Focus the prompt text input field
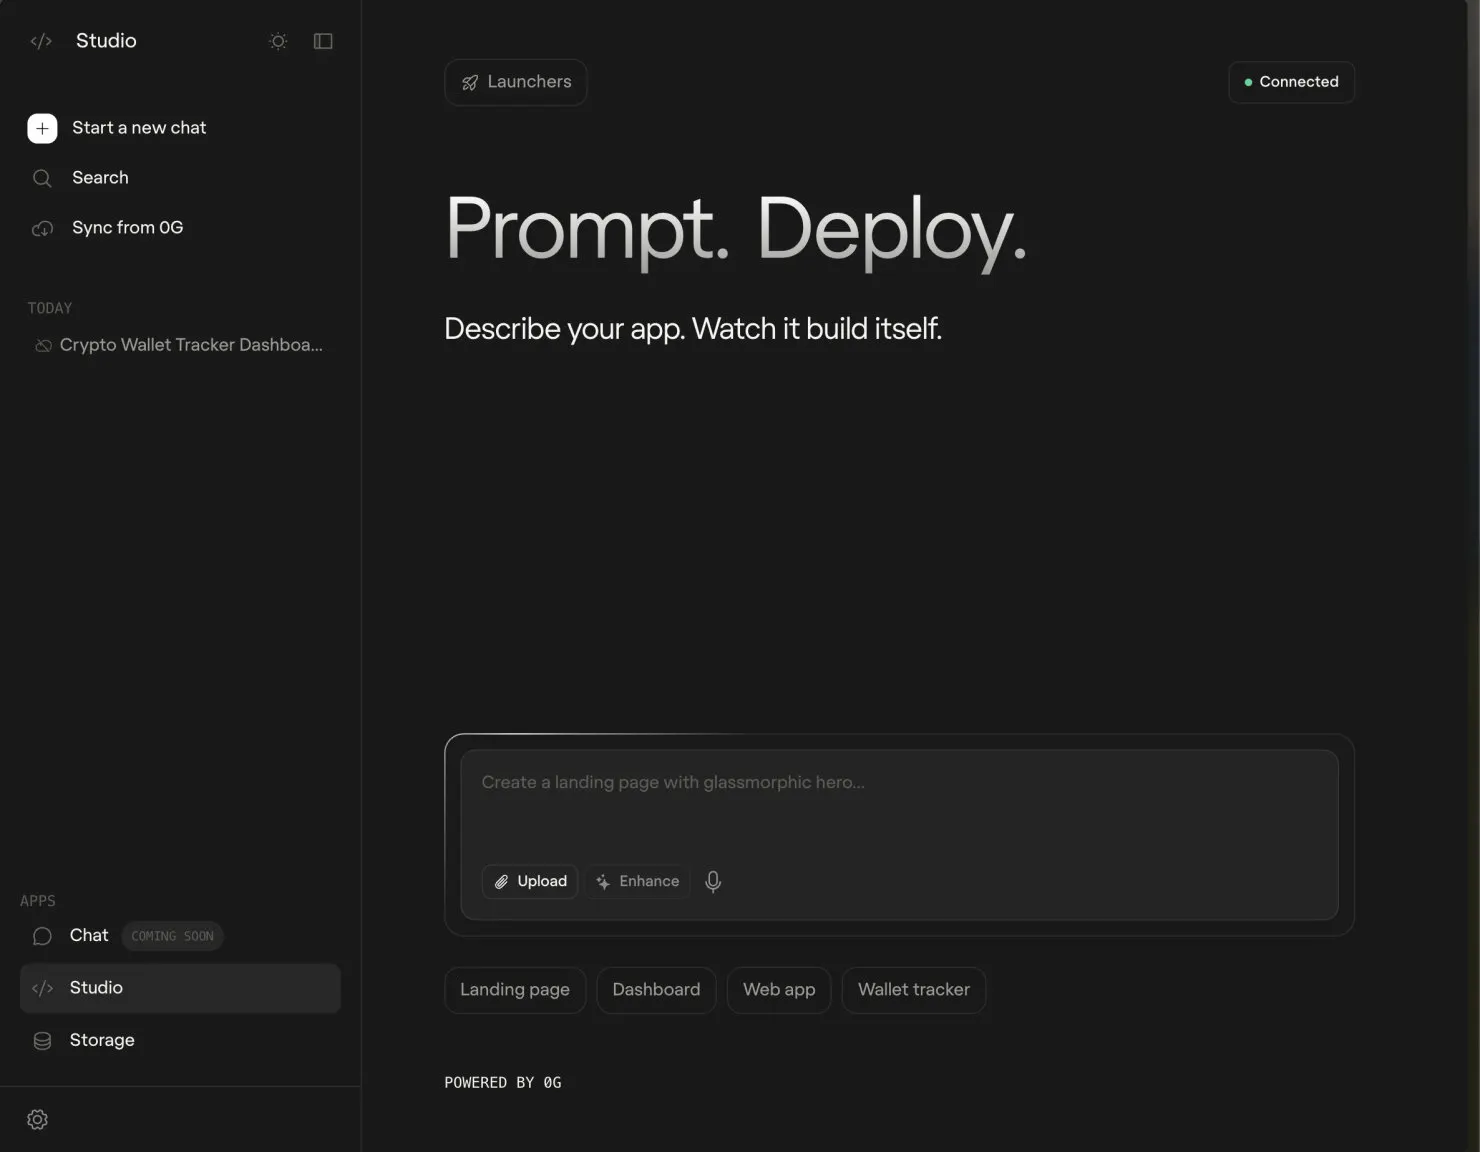The width and height of the screenshot is (1480, 1152). 898,800
